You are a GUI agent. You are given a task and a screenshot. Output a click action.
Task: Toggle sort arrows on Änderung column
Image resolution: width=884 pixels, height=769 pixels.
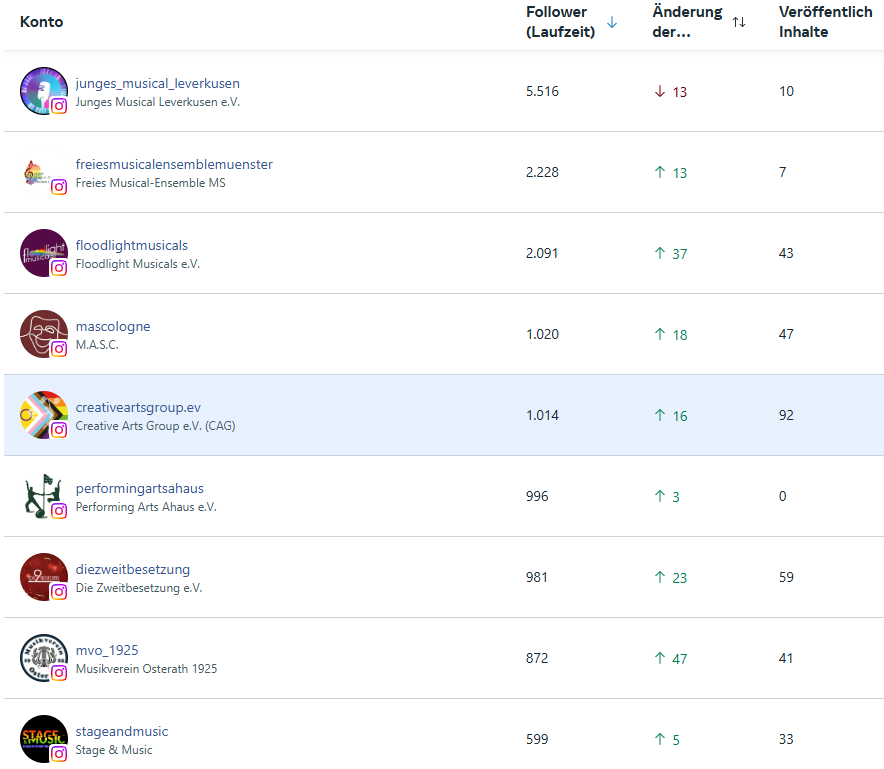tap(739, 22)
